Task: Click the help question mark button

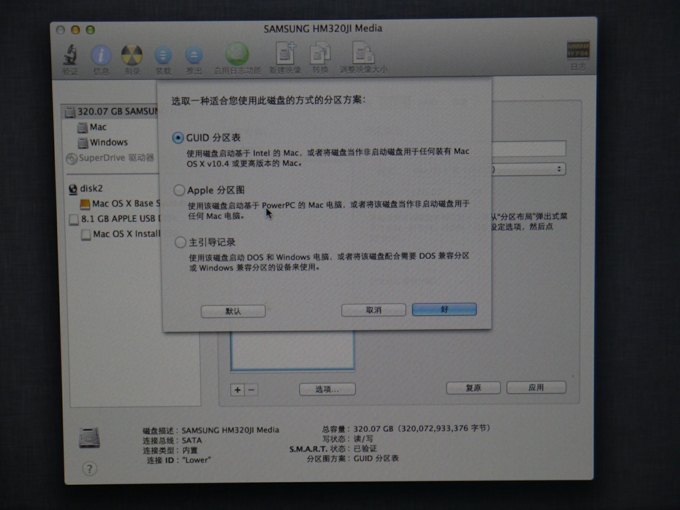Action: (90, 469)
